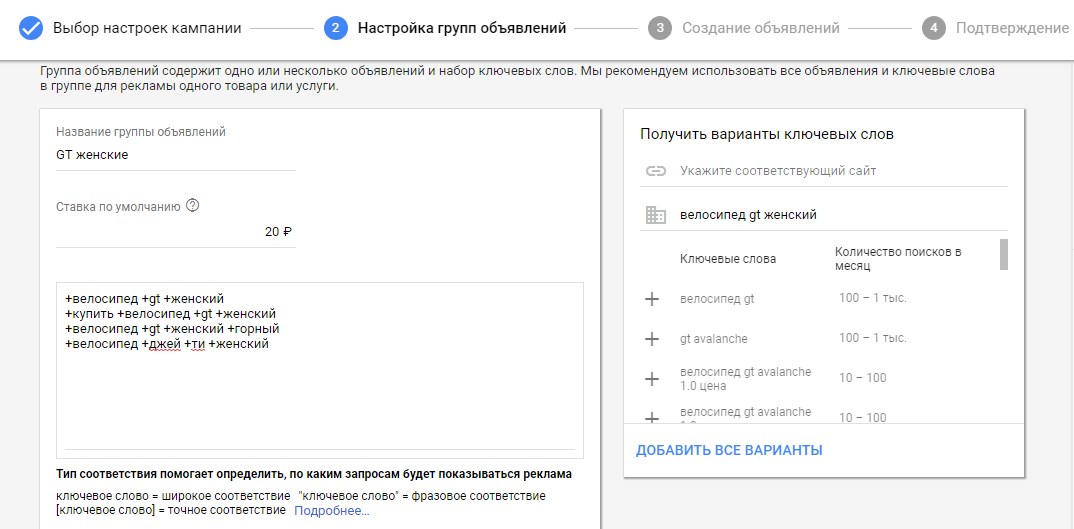Edit ad group name field 'GT женские'
This screenshot has height=529, width=1074.
(176, 156)
